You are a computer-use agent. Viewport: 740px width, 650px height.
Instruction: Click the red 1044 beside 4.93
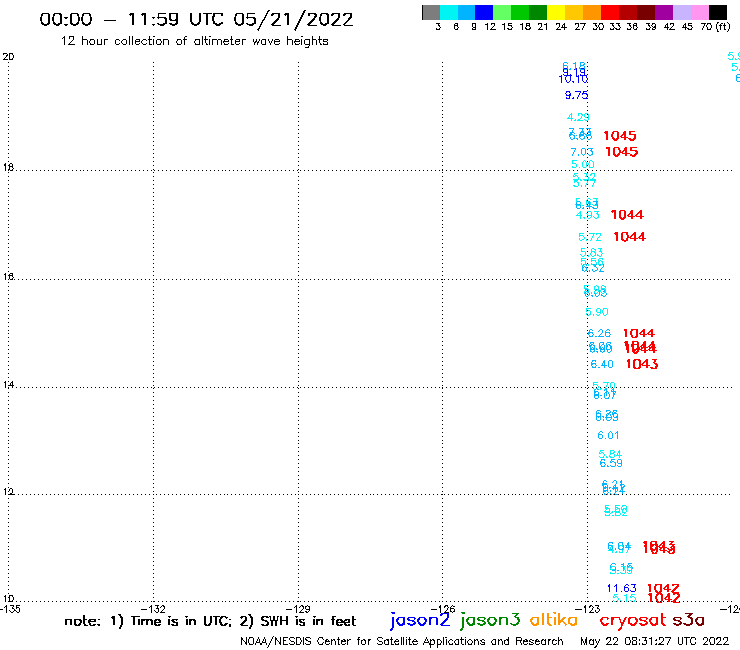click(x=627, y=215)
